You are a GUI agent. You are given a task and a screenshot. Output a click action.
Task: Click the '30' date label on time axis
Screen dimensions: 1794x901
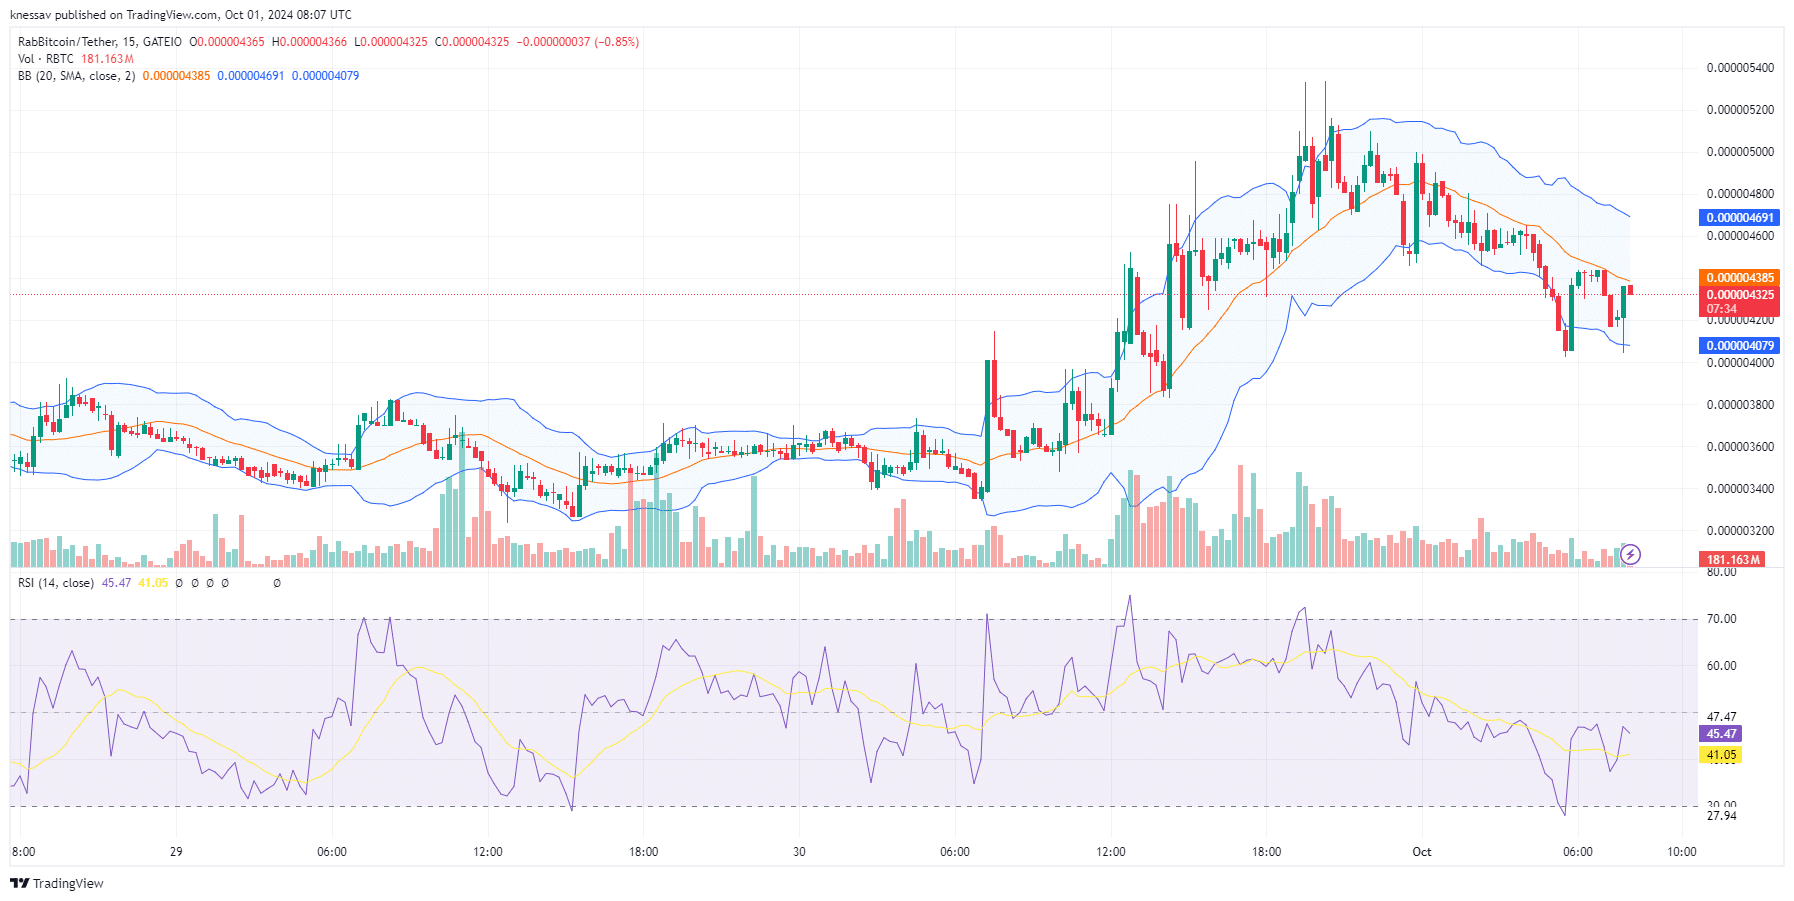pyautogui.click(x=799, y=852)
